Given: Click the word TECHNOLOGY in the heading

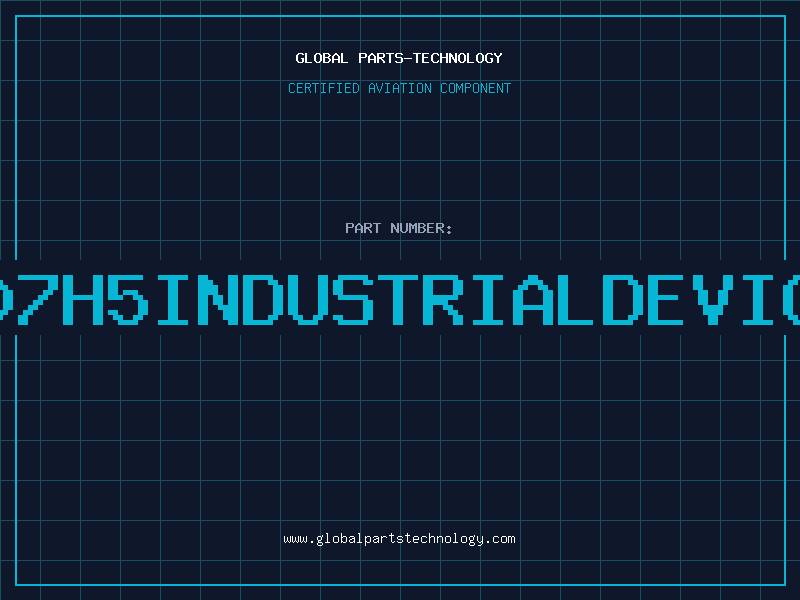Looking at the screenshot, I should (x=457, y=58).
